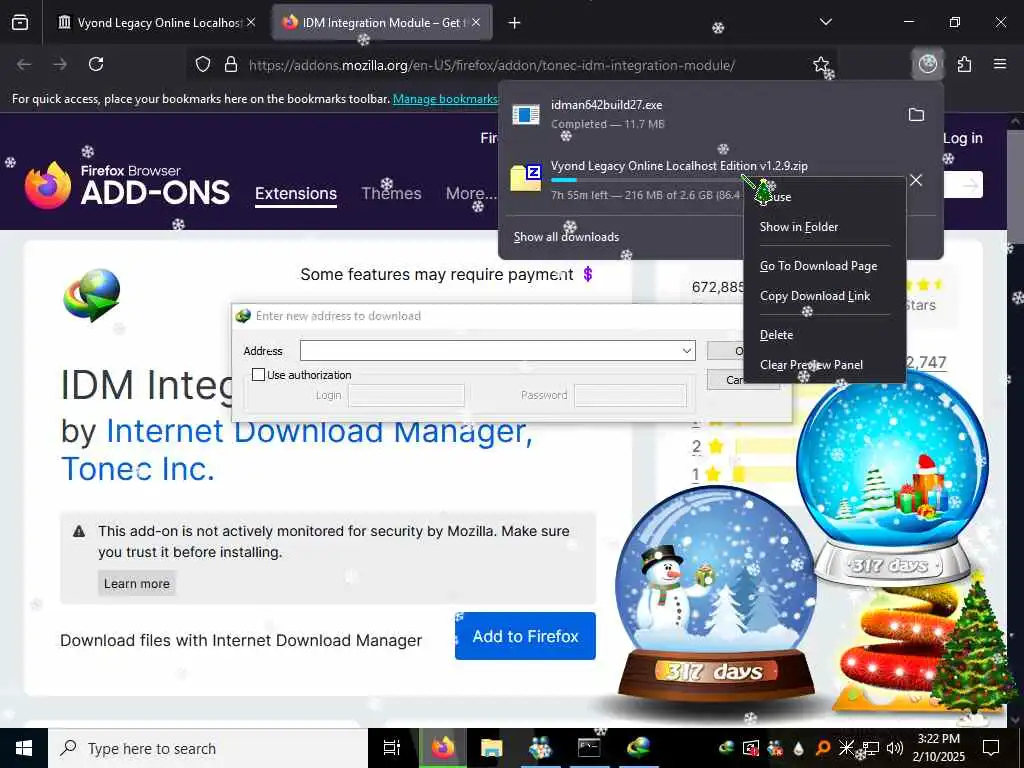Open the Command Prompt taskbar icon
The image size is (1024, 768).
[589, 748]
